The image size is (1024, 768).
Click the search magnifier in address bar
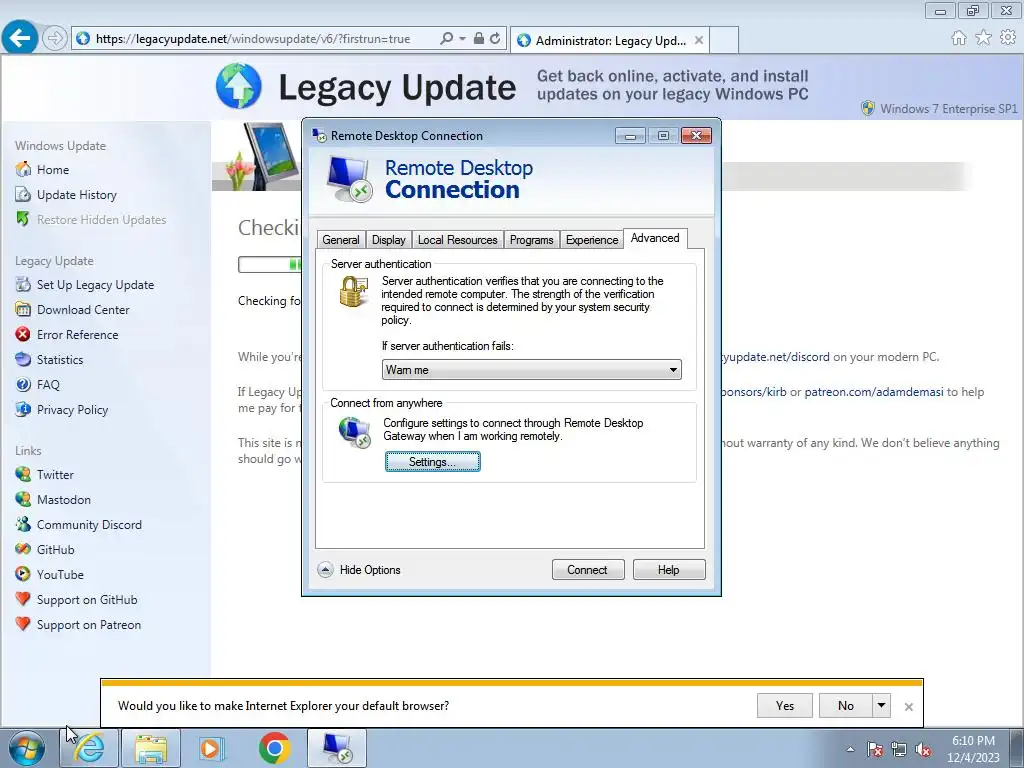pos(447,39)
